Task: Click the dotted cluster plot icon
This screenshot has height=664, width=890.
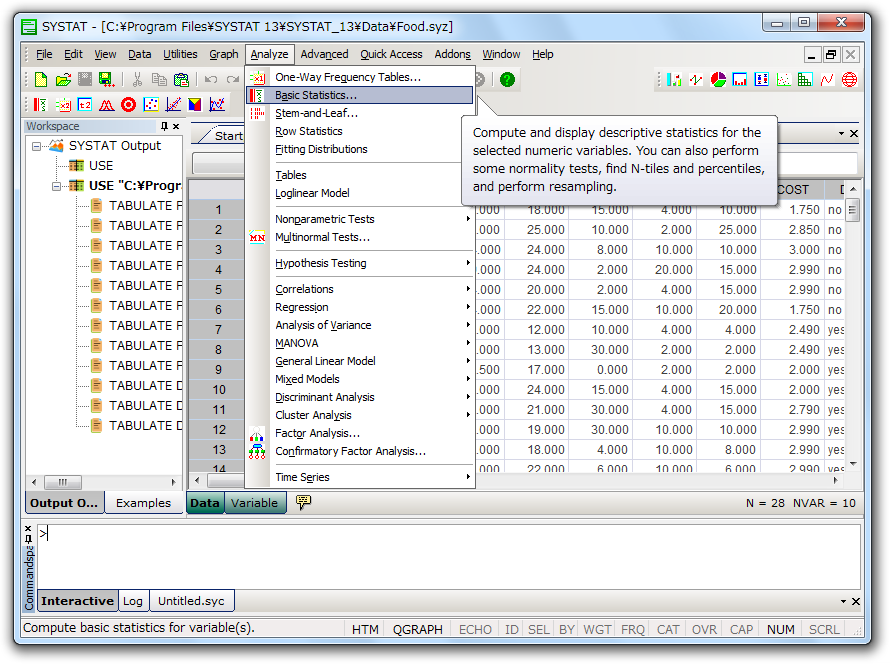Action: point(151,104)
